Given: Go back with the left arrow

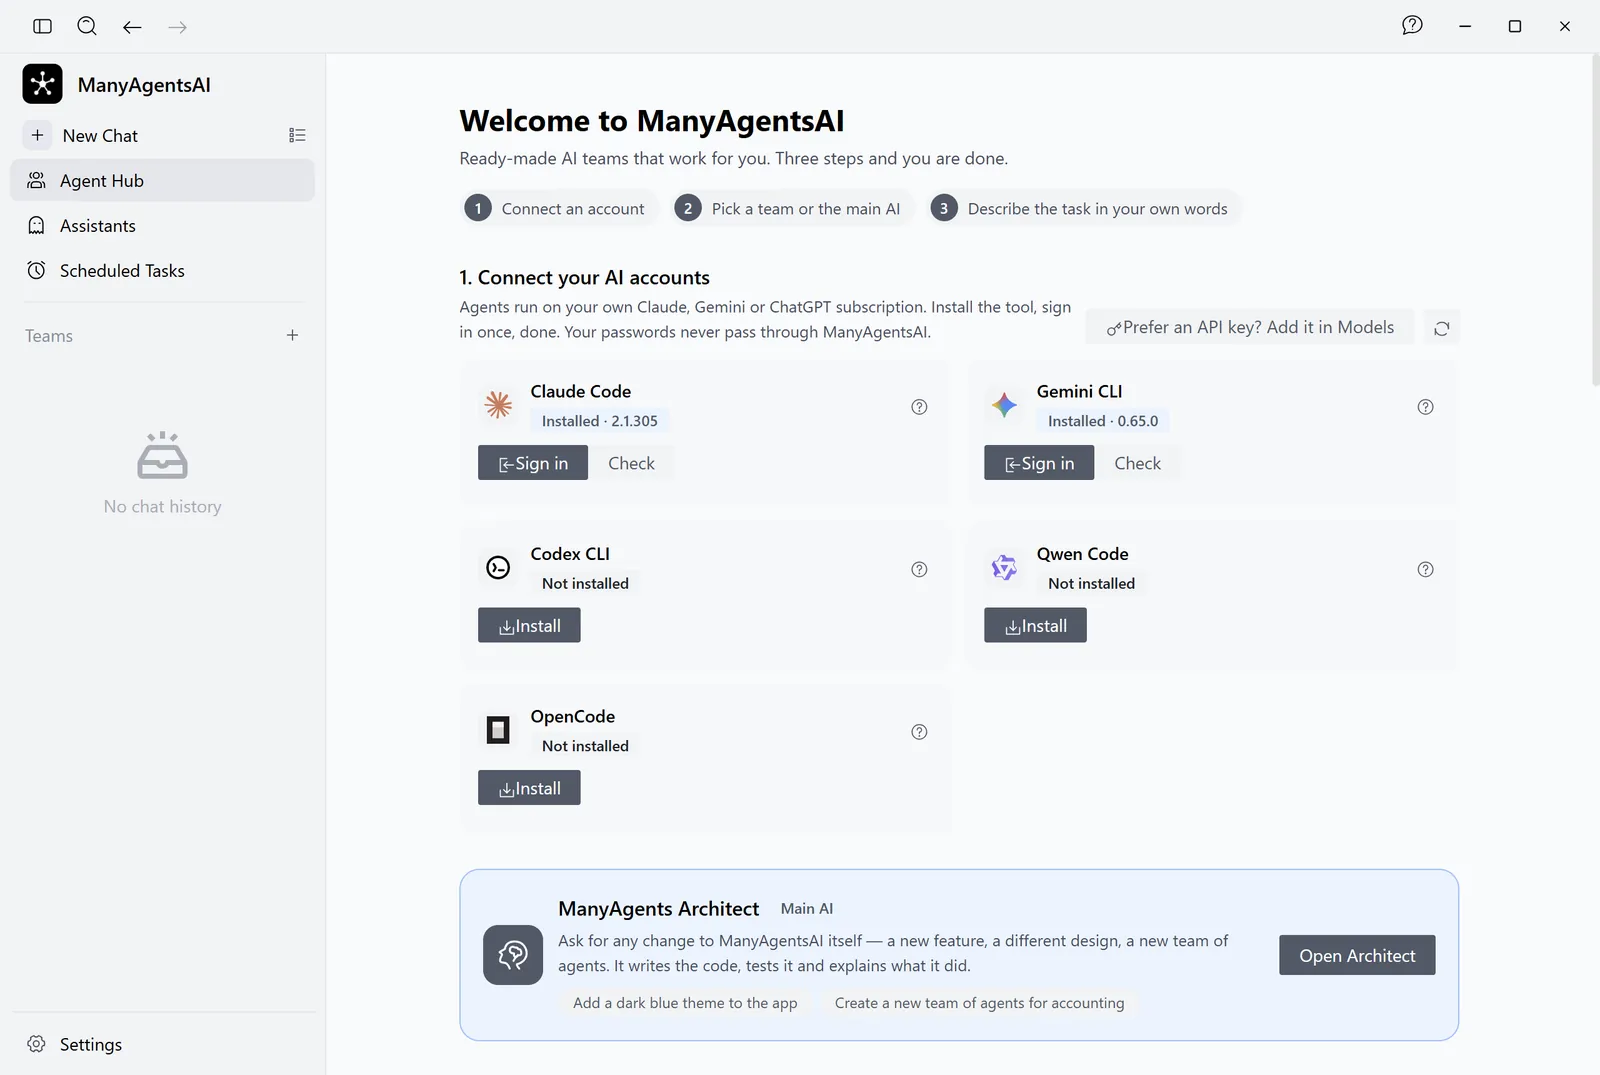Looking at the screenshot, I should click(132, 27).
